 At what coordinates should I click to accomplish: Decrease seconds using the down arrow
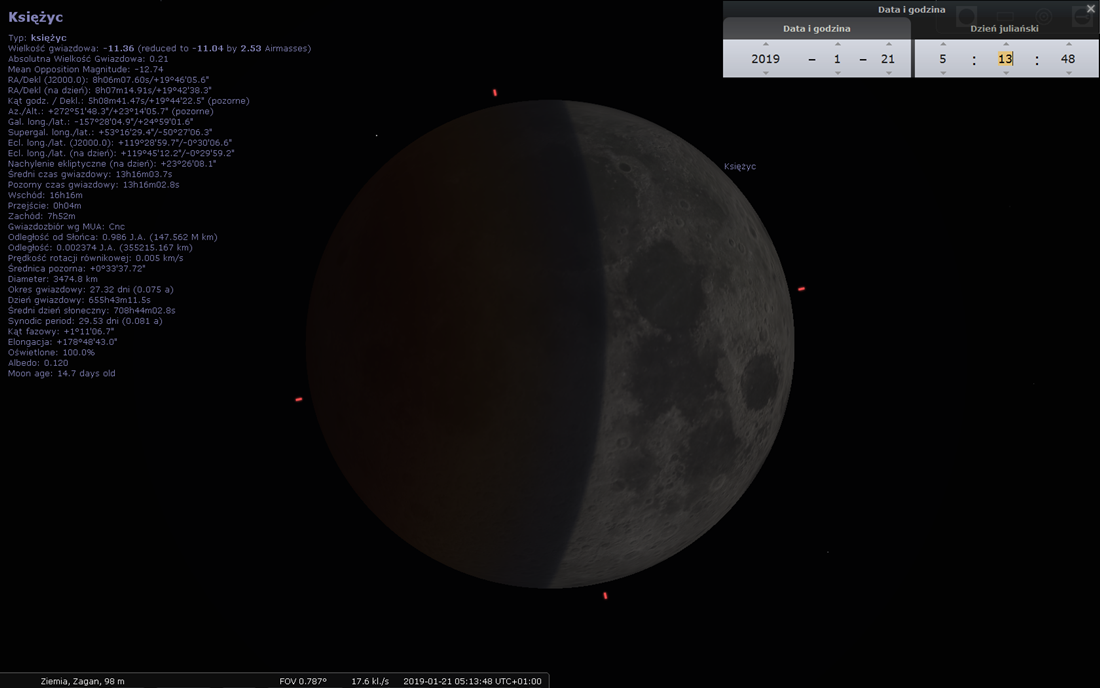[1068, 73]
